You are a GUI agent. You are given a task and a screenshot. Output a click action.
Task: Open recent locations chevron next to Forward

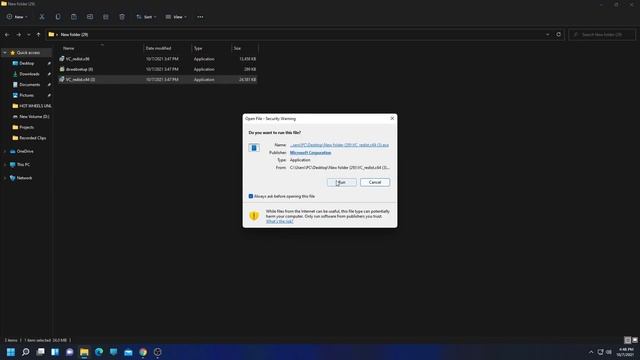click(29, 35)
